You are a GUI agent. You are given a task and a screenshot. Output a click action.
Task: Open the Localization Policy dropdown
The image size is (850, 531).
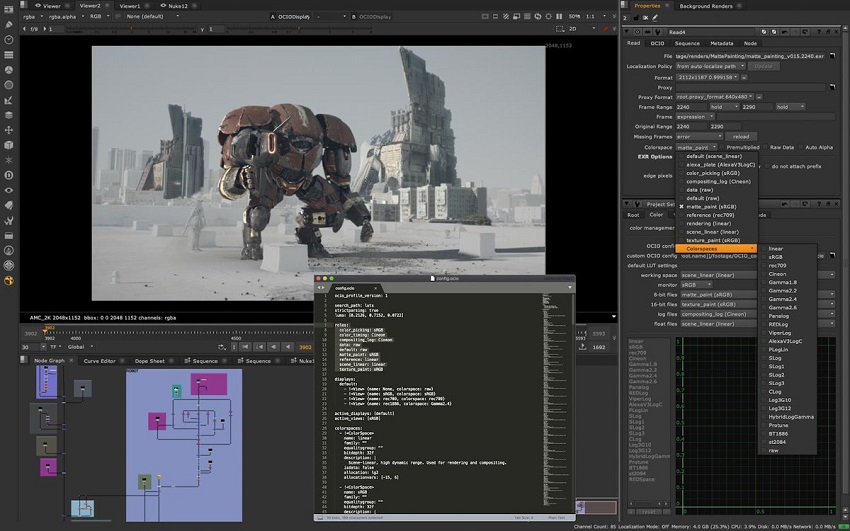tap(710, 66)
